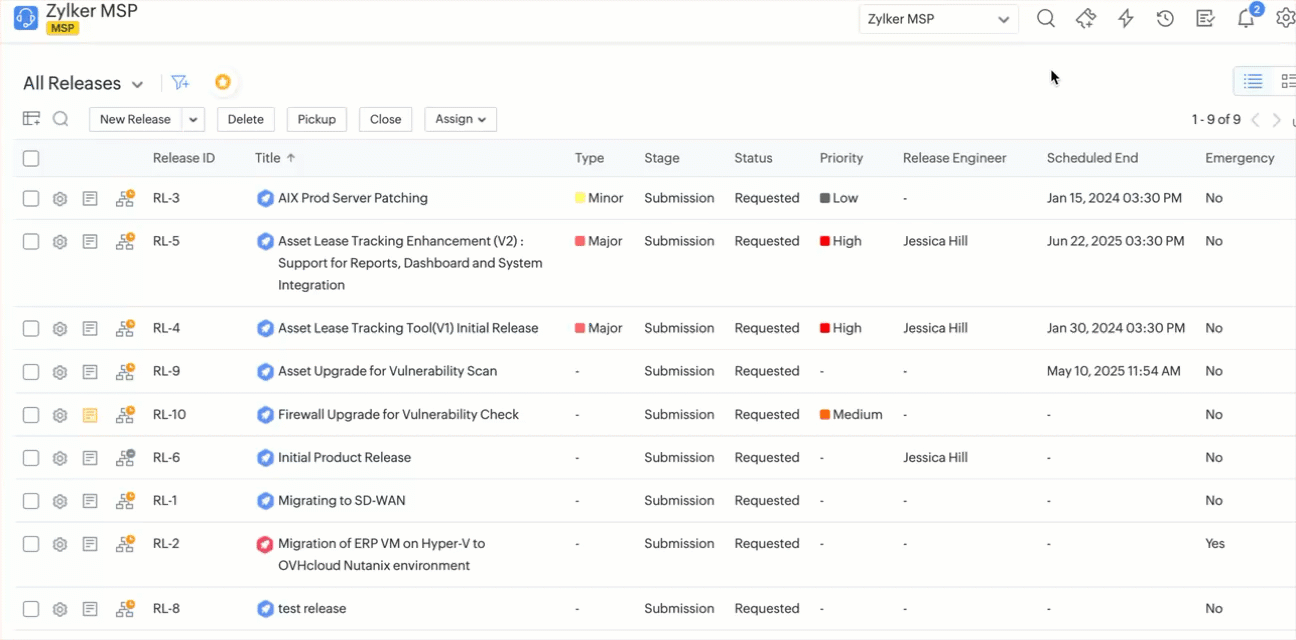Click the workflow icon for RL-6
Viewport: 1296px width, 640px height.
coord(125,458)
